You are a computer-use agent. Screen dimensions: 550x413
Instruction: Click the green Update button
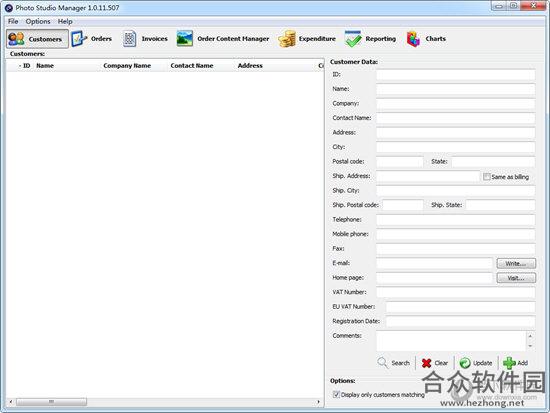(x=476, y=363)
